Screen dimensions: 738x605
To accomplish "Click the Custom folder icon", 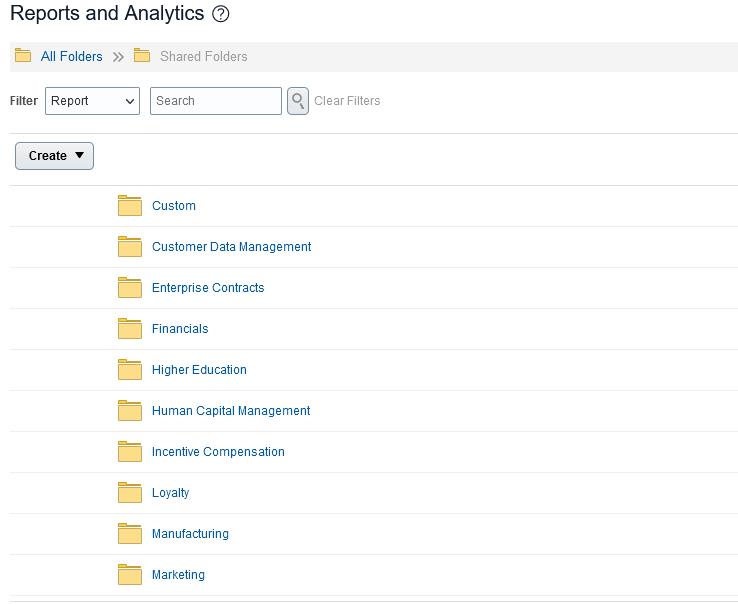I will 130,206.
